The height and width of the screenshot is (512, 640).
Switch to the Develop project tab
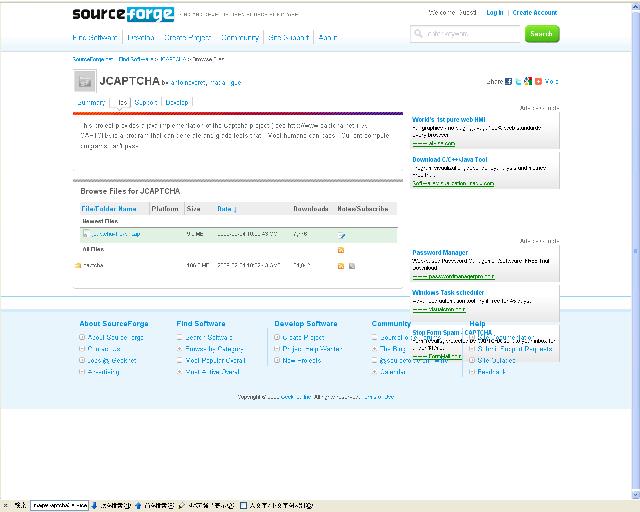coord(177,102)
